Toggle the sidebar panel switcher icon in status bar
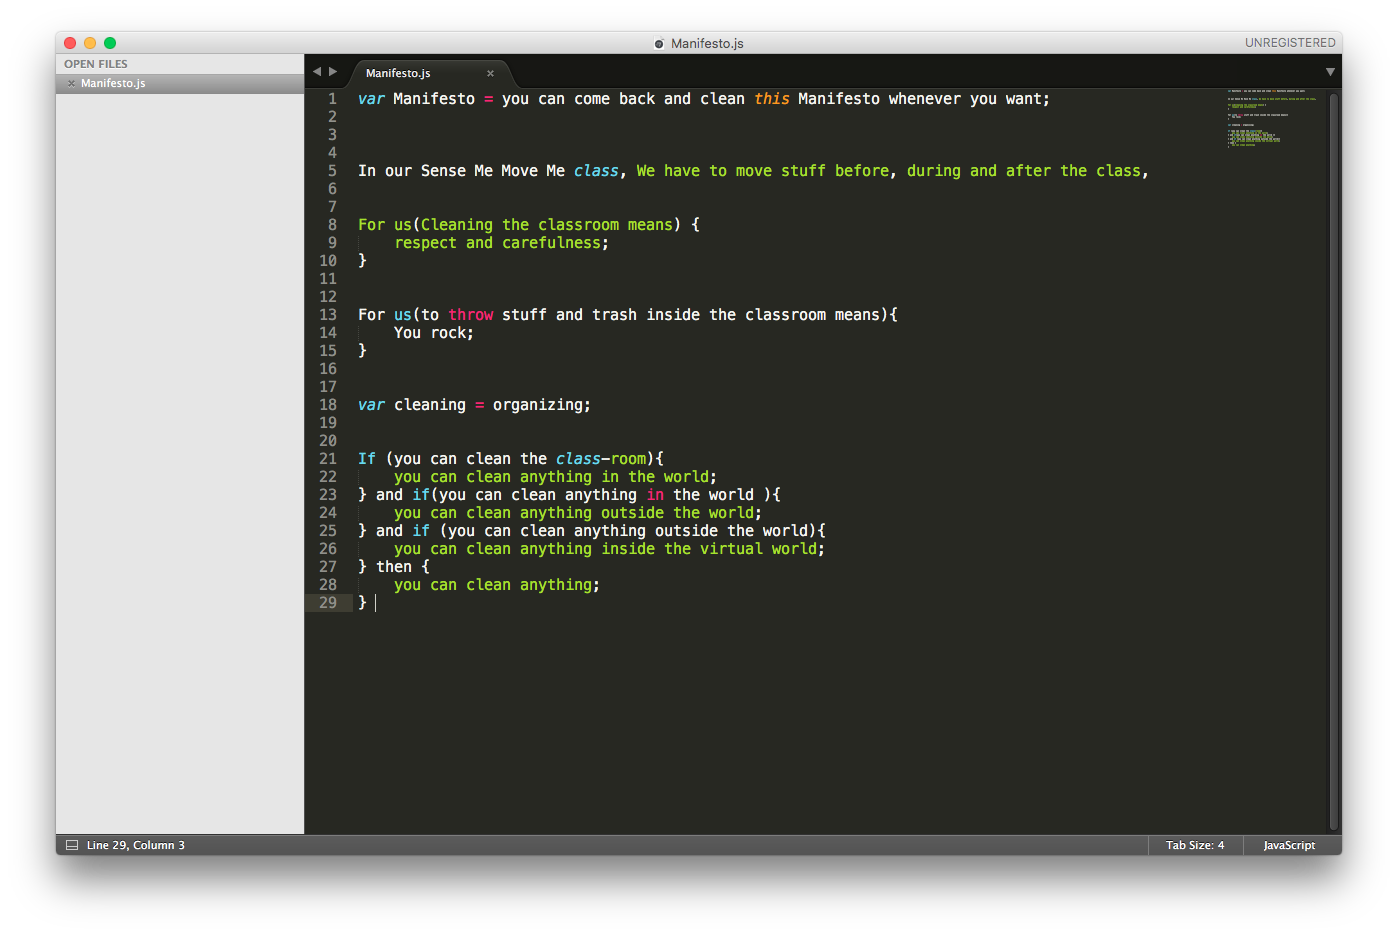The width and height of the screenshot is (1398, 935). (72, 845)
